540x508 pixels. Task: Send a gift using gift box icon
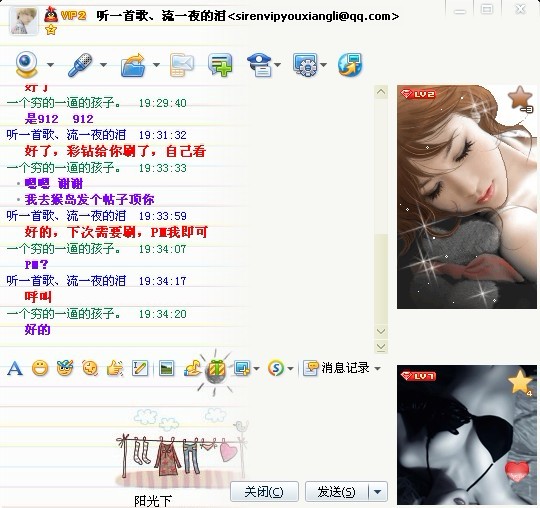(216, 370)
